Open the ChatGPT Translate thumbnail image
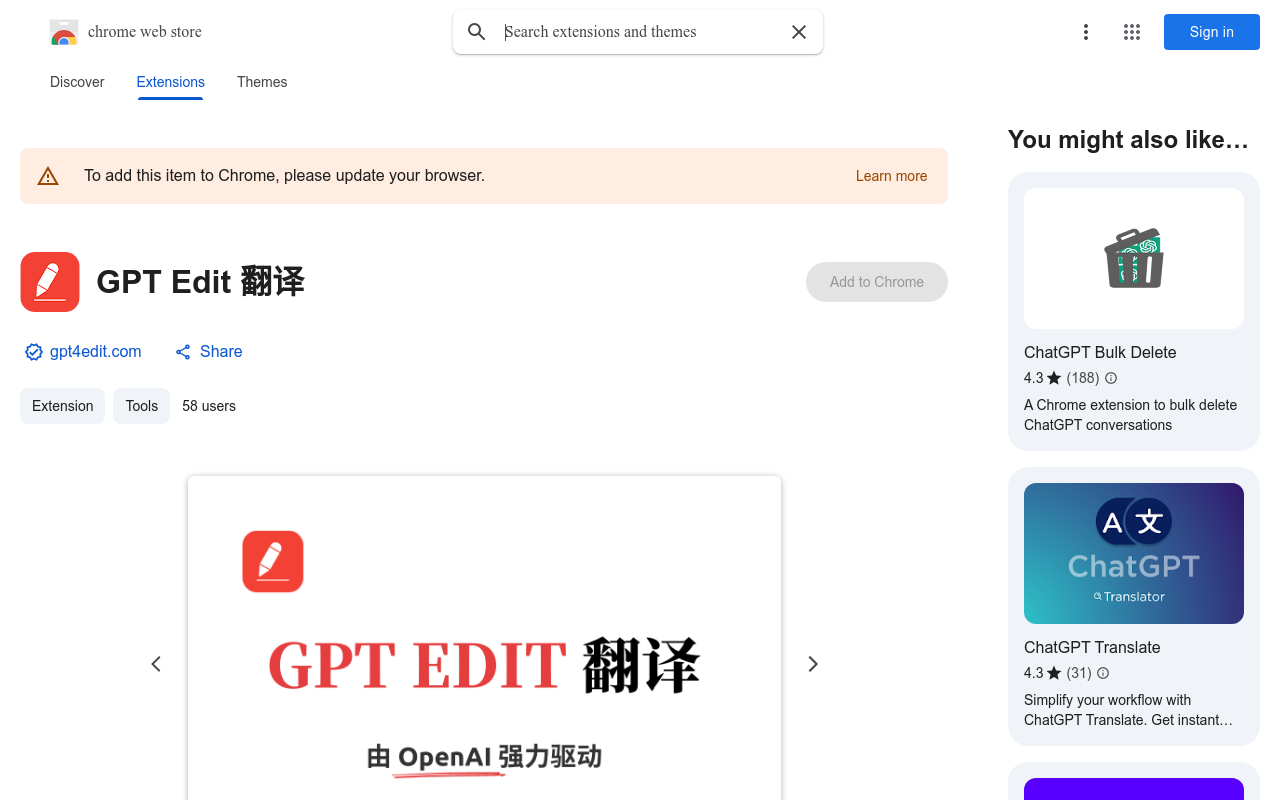The image size is (1280, 800). [1134, 553]
